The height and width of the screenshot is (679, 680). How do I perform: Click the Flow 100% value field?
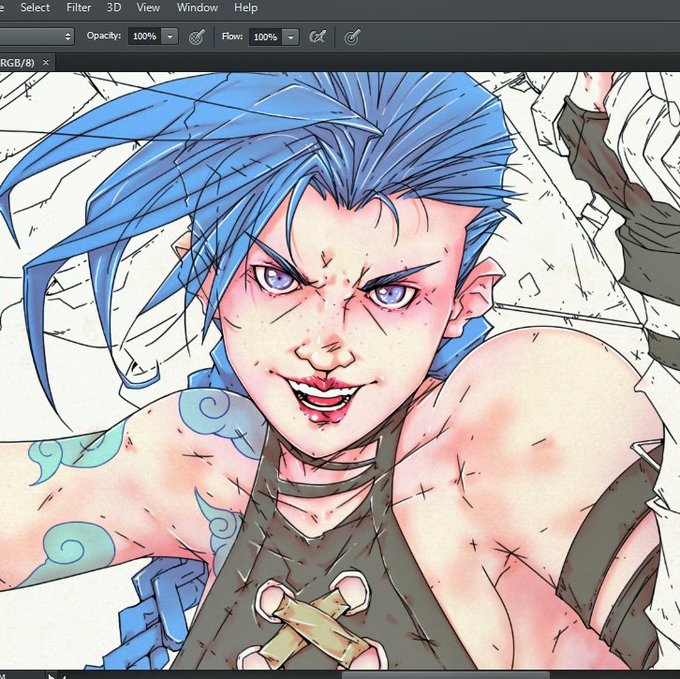point(265,37)
